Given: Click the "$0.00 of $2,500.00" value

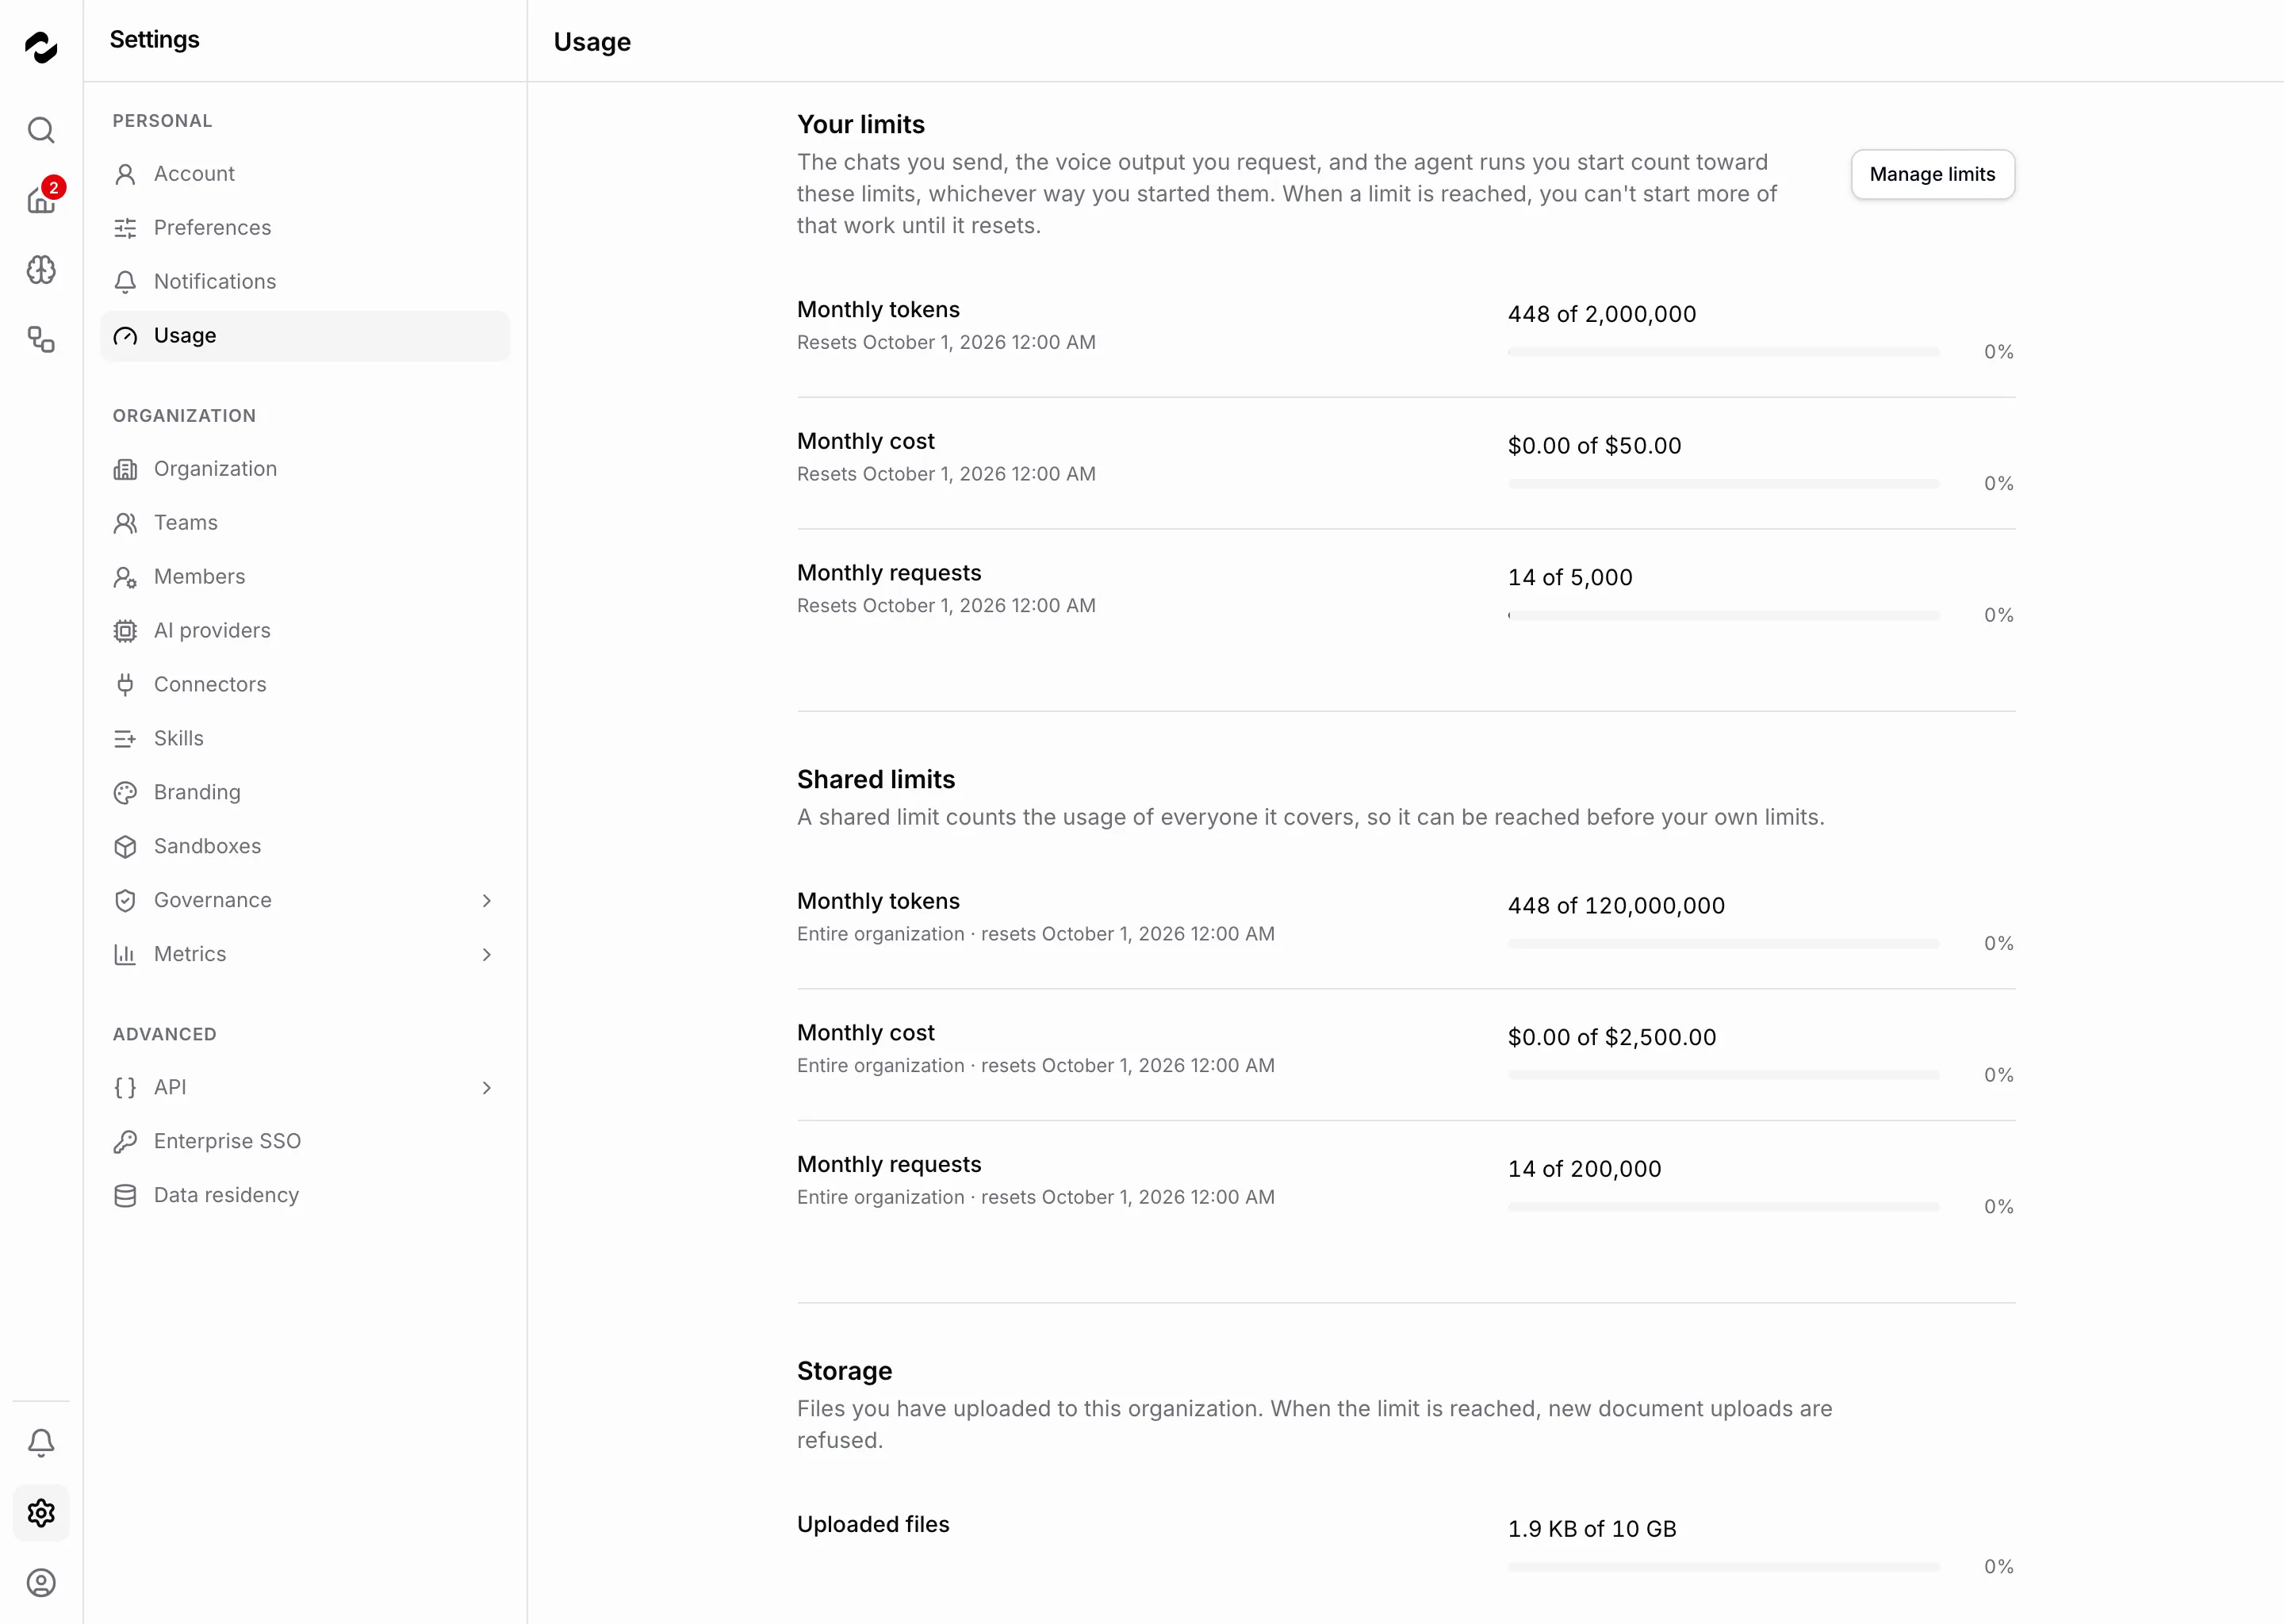Looking at the screenshot, I should pyautogui.click(x=1612, y=1038).
